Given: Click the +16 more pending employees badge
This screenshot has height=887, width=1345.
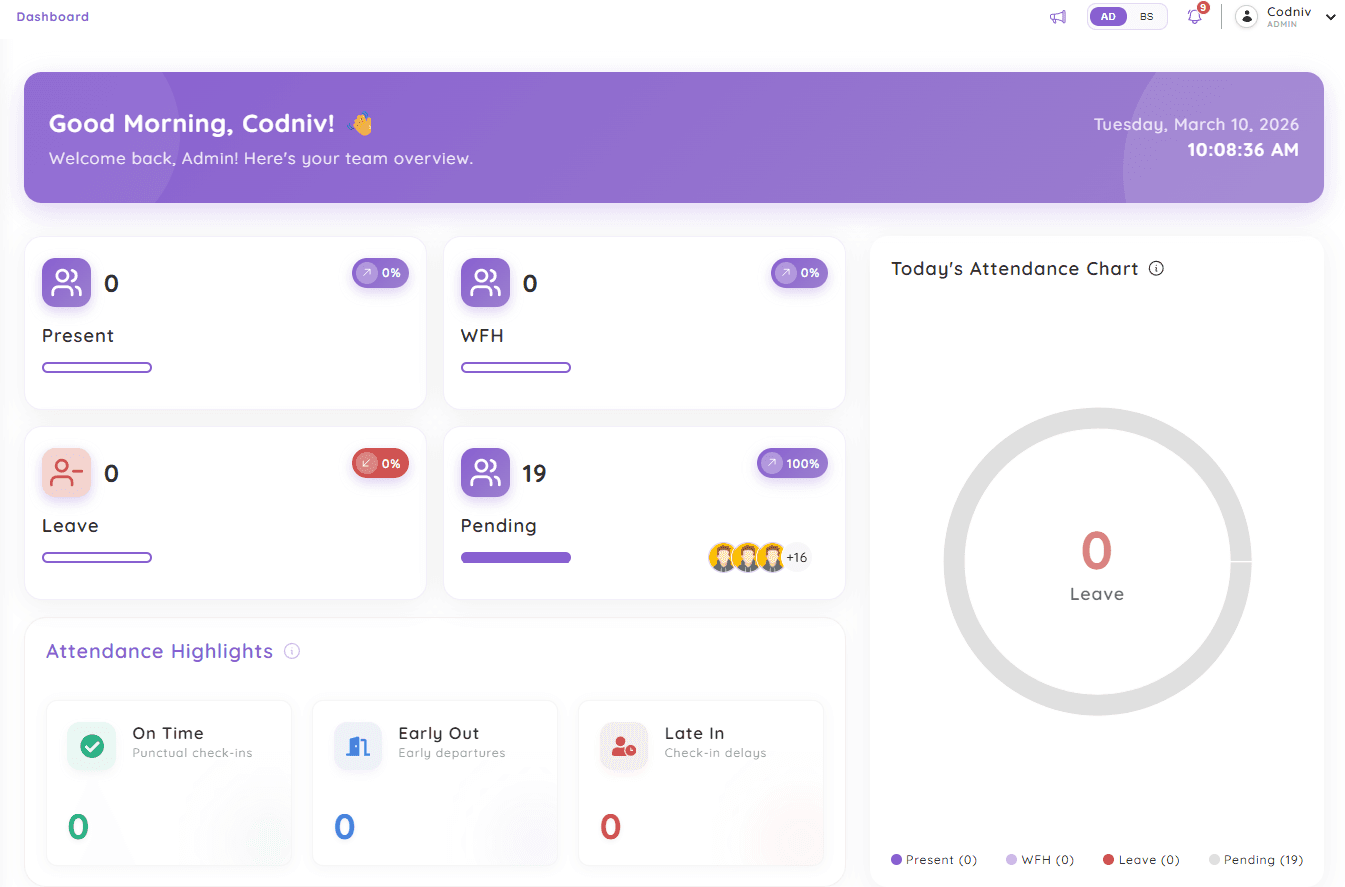Looking at the screenshot, I should [x=797, y=557].
